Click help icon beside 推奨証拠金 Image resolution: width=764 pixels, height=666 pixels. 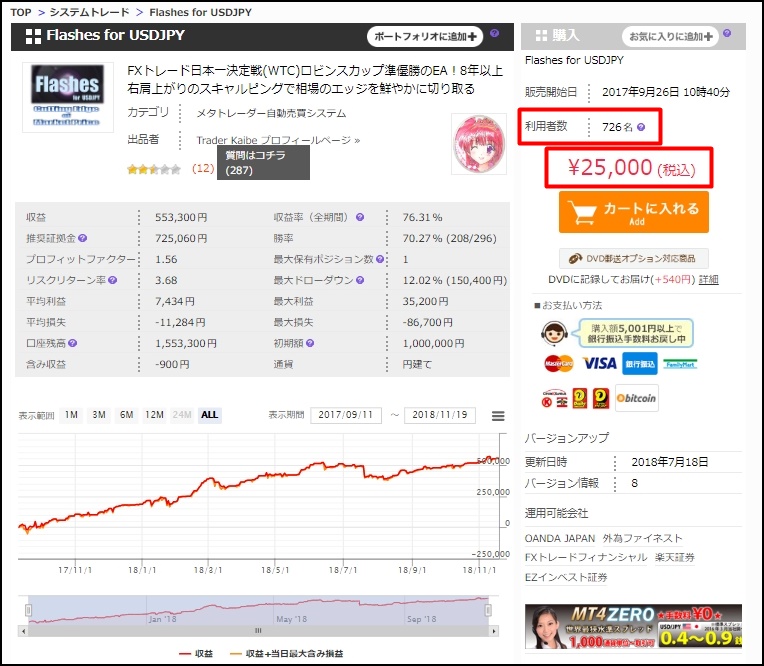tap(83, 239)
